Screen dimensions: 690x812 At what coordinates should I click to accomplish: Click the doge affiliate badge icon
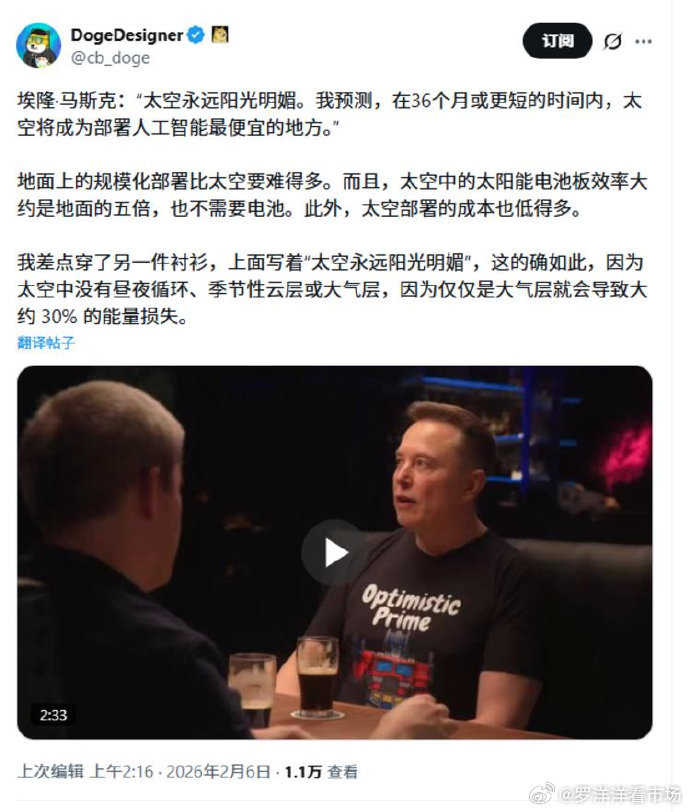(220, 35)
